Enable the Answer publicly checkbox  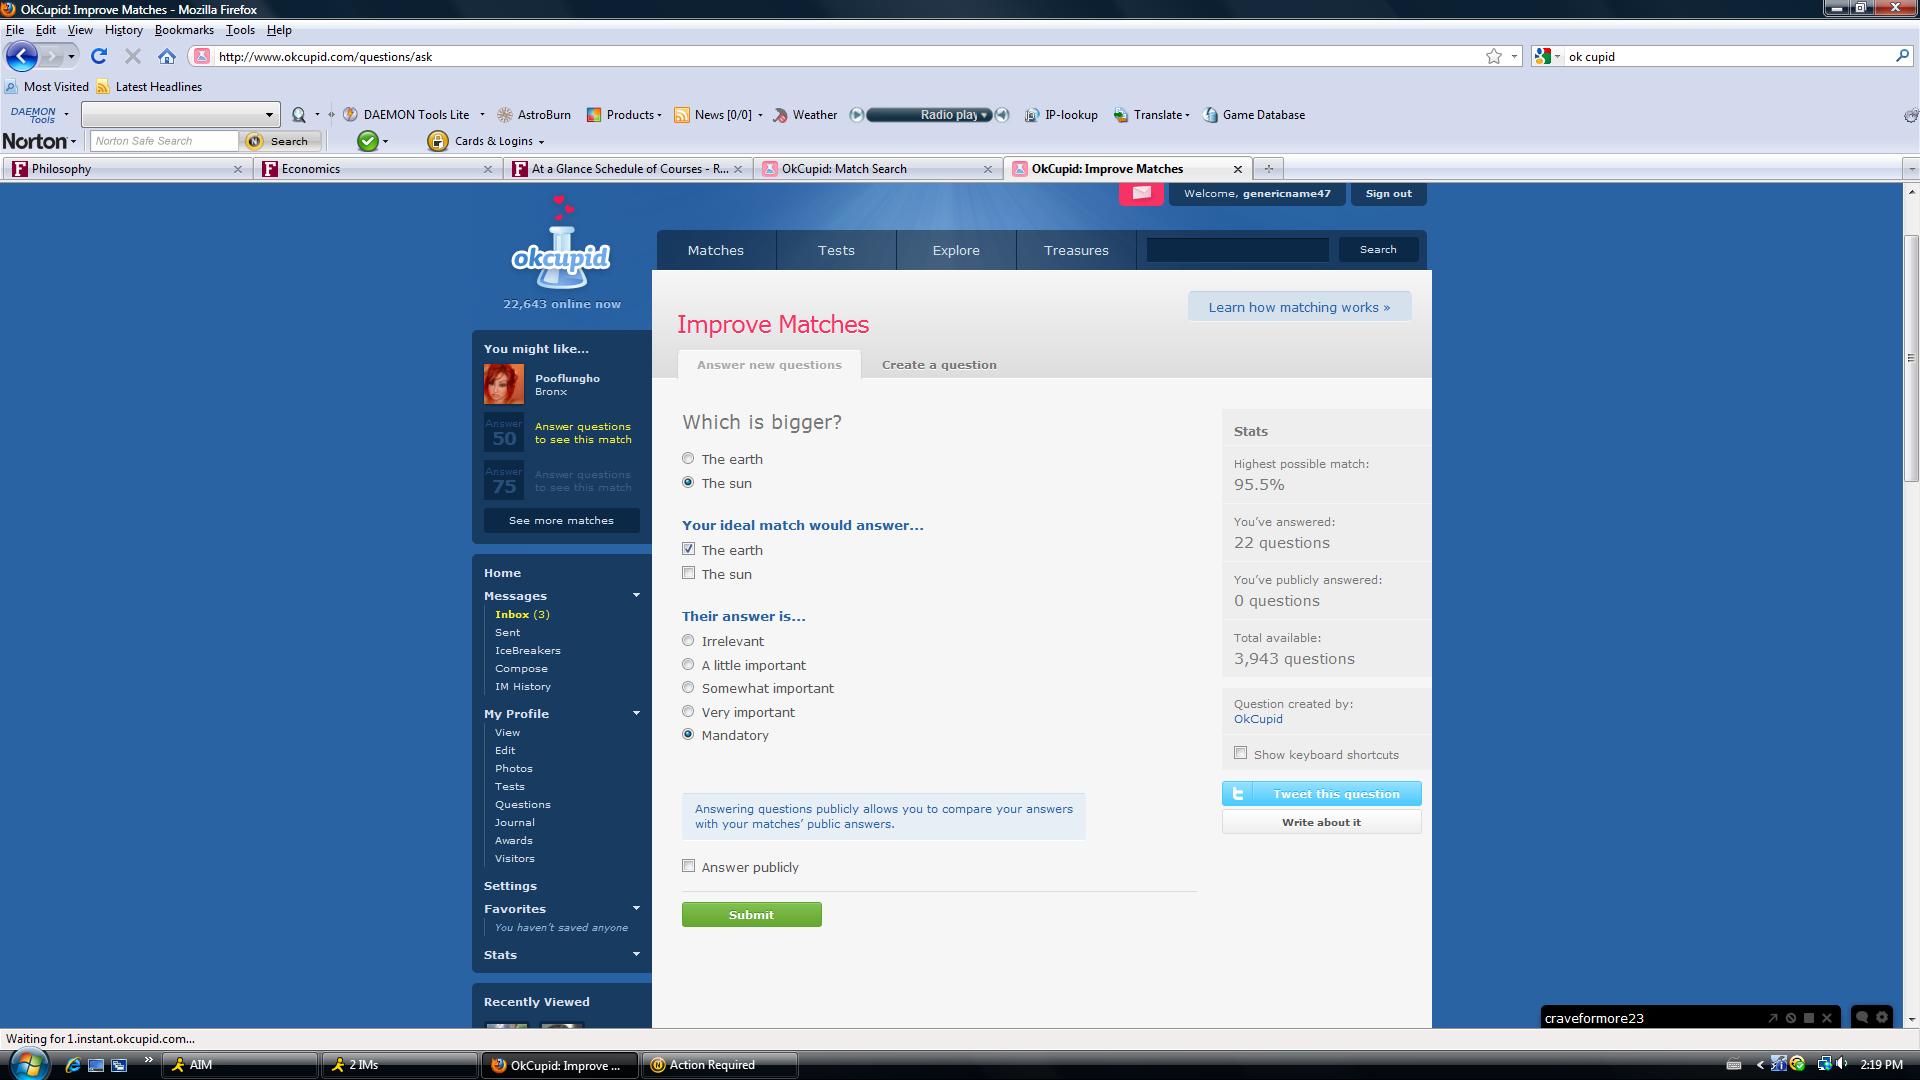coord(688,866)
